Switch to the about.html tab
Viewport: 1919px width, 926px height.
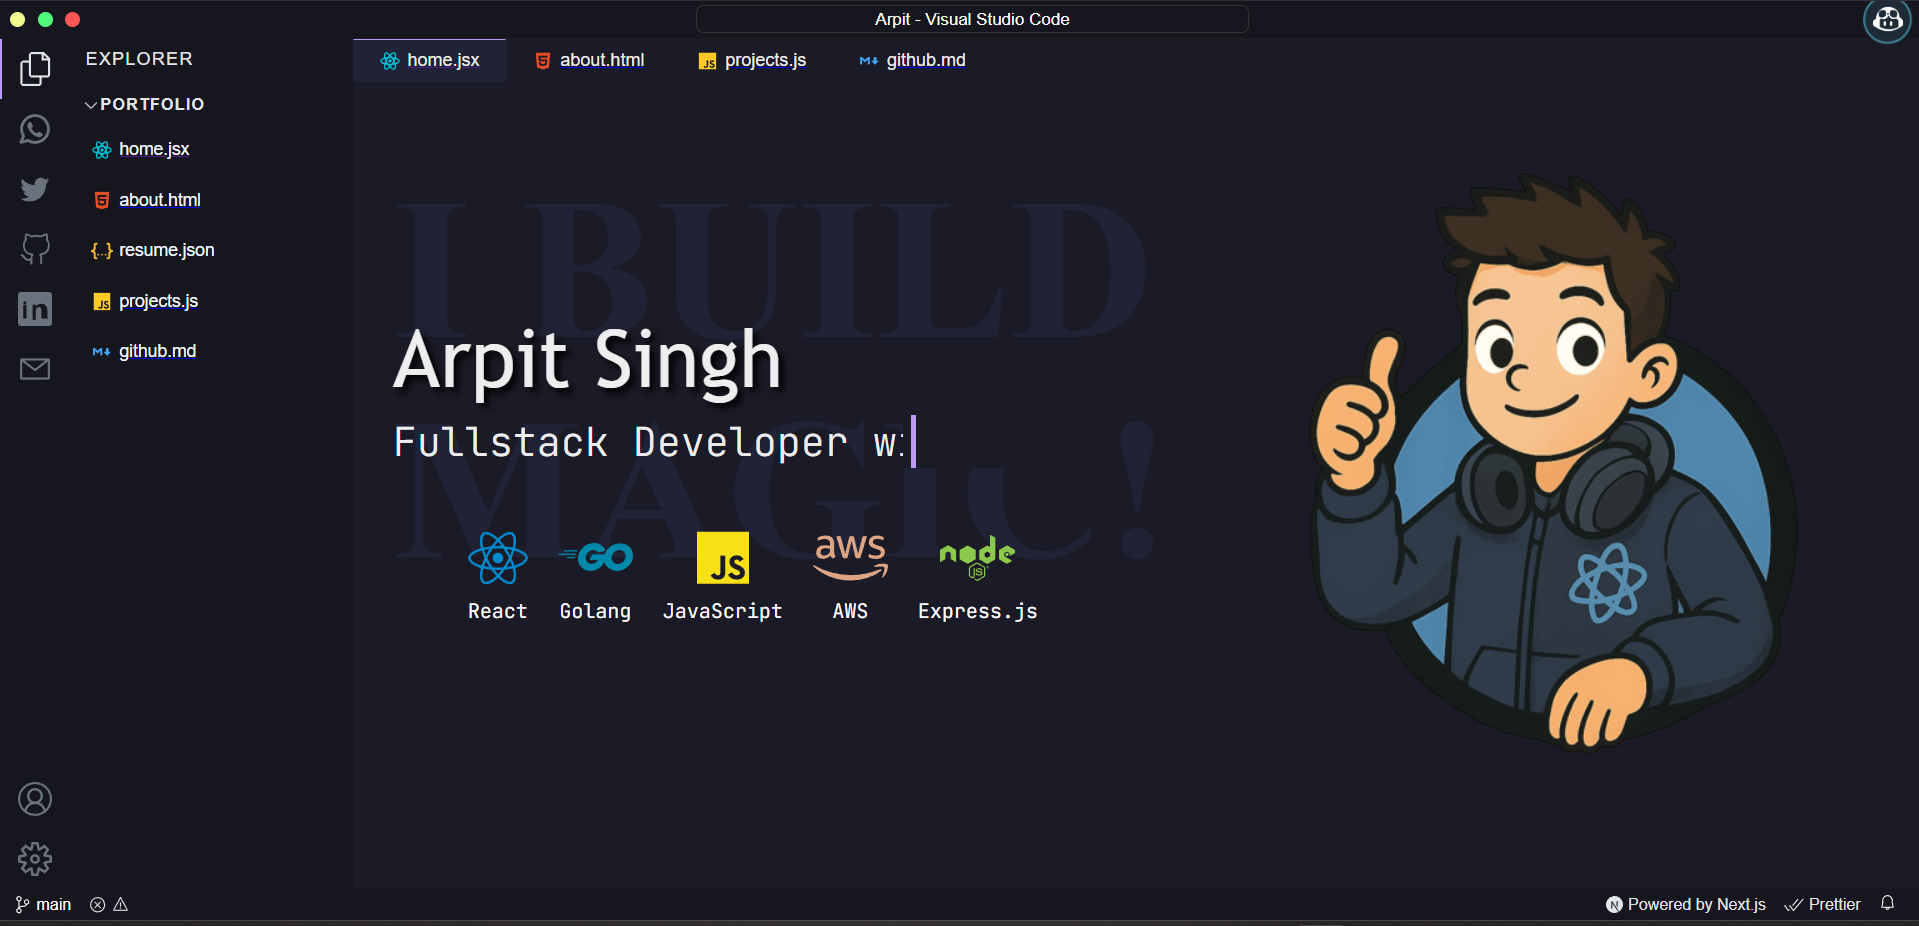pos(589,60)
